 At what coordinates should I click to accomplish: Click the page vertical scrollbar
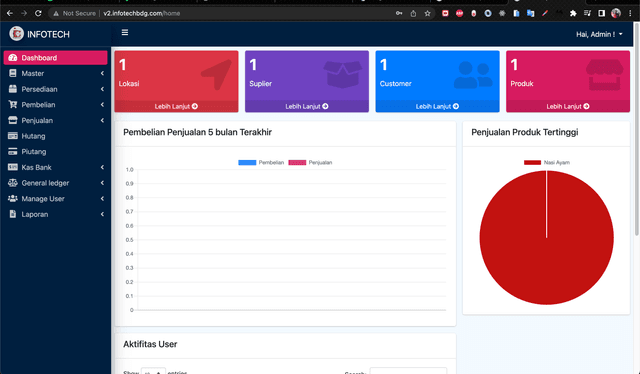pos(637,129)
